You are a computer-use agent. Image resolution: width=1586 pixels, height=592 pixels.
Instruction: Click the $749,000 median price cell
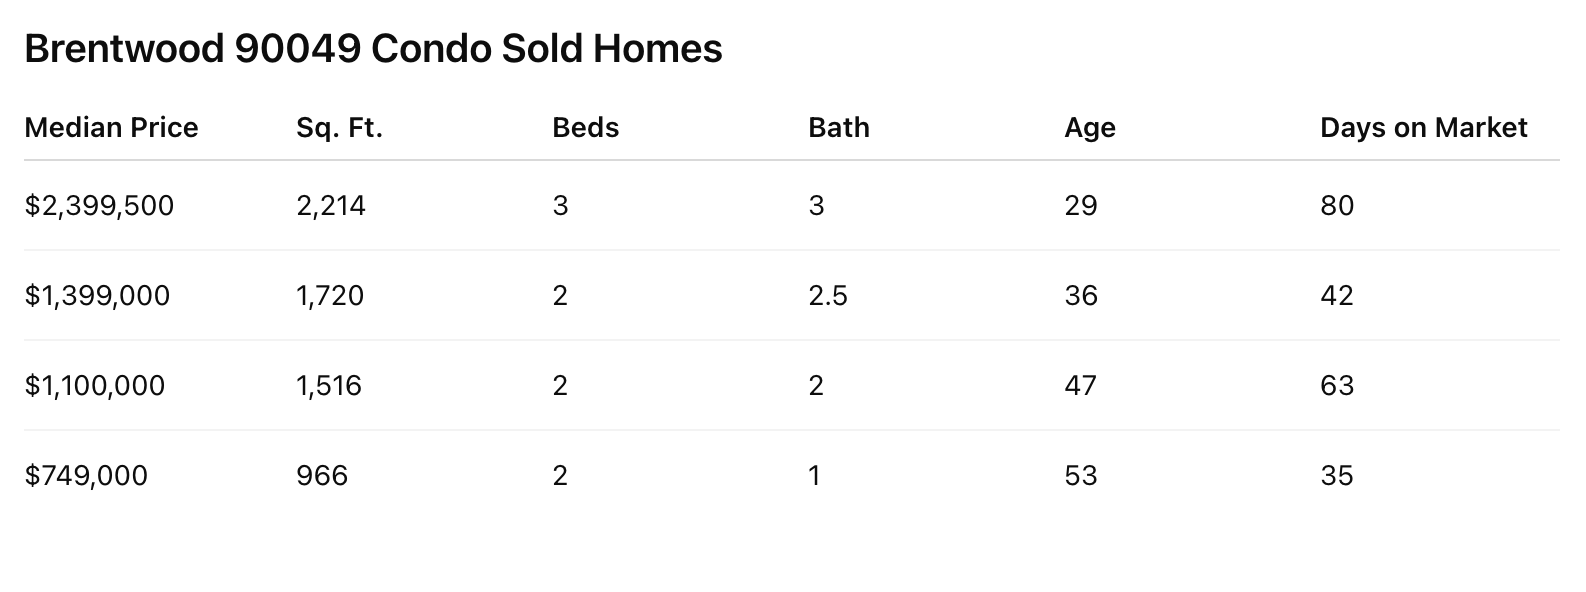[86, 476]
